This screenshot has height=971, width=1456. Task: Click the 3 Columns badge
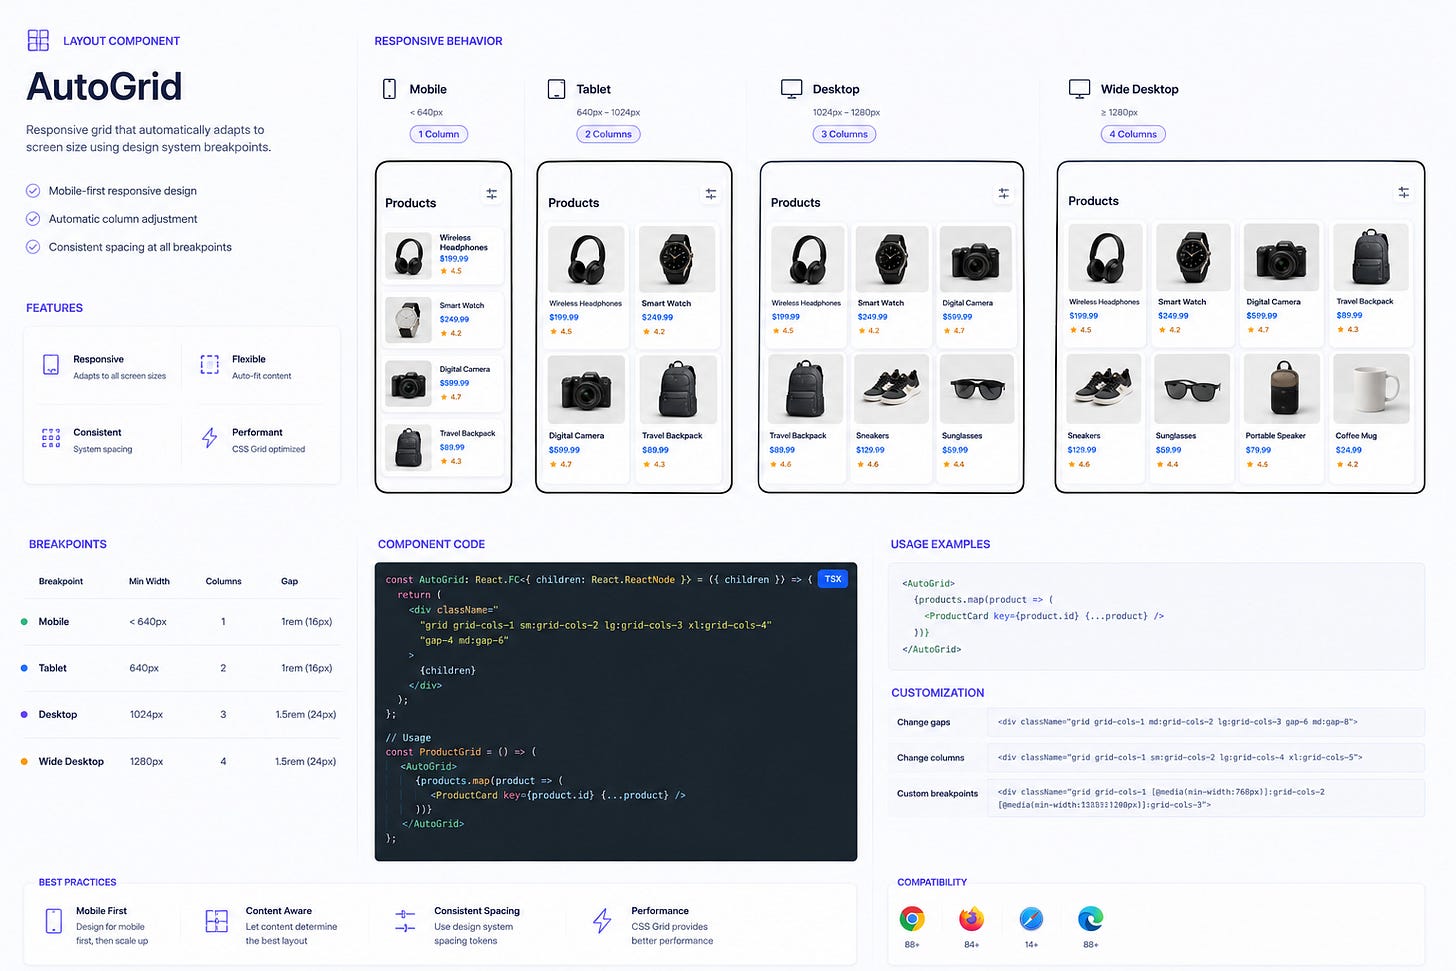click(845, 134)
